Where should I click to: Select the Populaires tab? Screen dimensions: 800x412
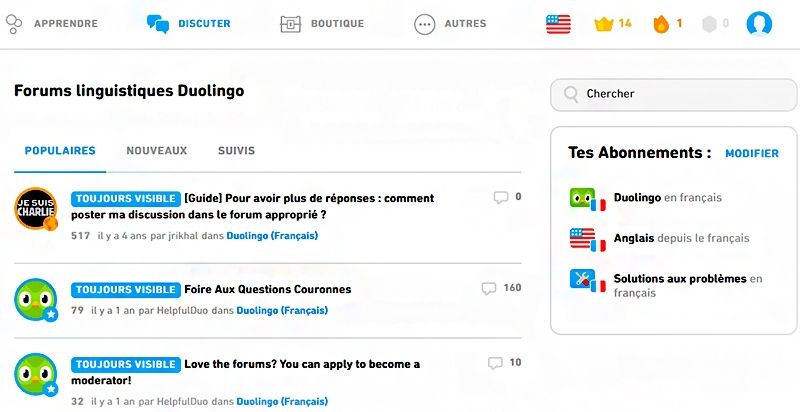[60, 151]
